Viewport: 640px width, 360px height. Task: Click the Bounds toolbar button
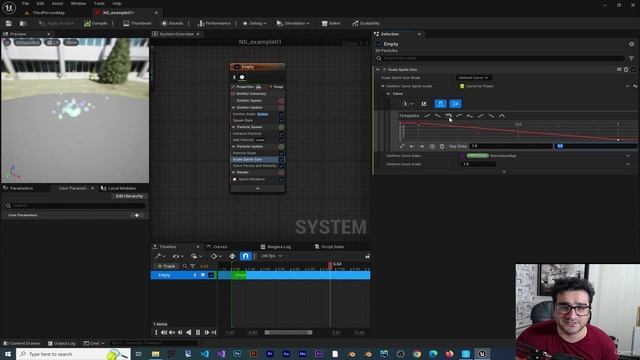[173, 23]
